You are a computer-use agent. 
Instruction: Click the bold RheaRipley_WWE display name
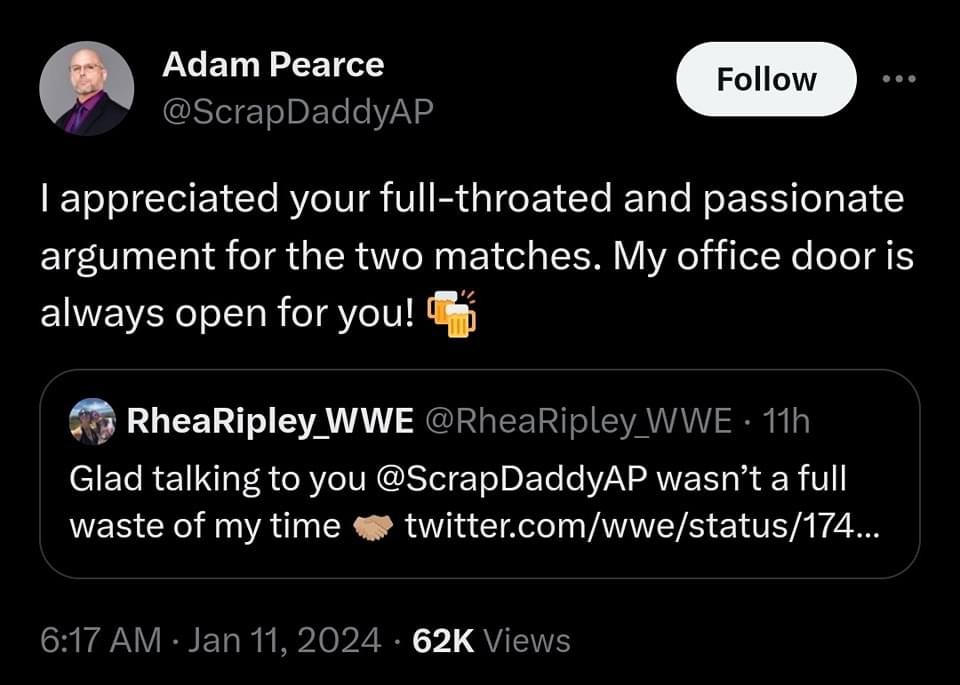pos(270,422)
